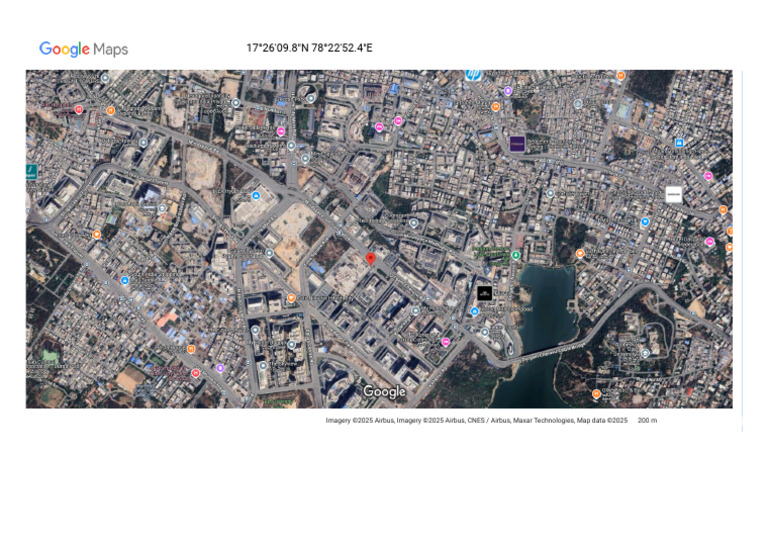Click the orange marker beside the top-left red hospital marker
768x543 pixels.
click(111, 111)
